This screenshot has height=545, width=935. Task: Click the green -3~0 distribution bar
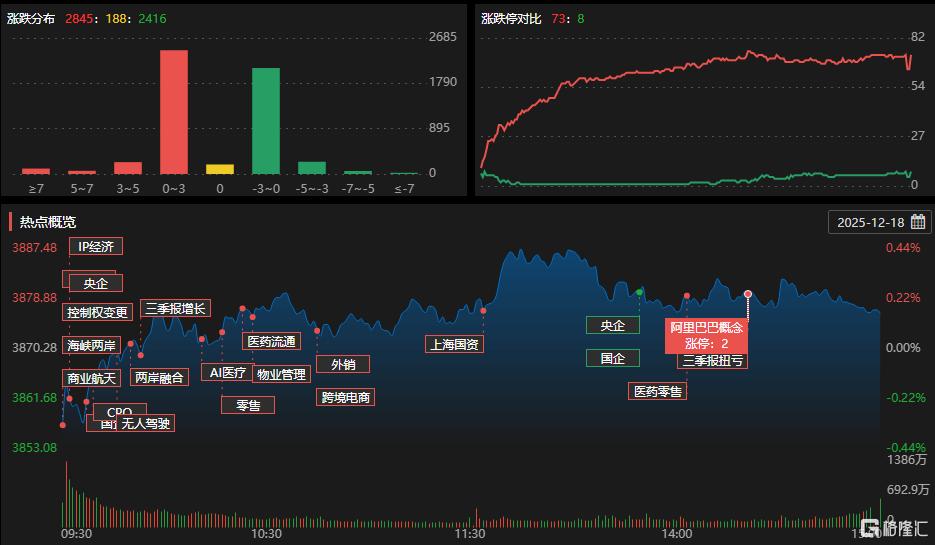pyautogui.click(x=265, y=121)
